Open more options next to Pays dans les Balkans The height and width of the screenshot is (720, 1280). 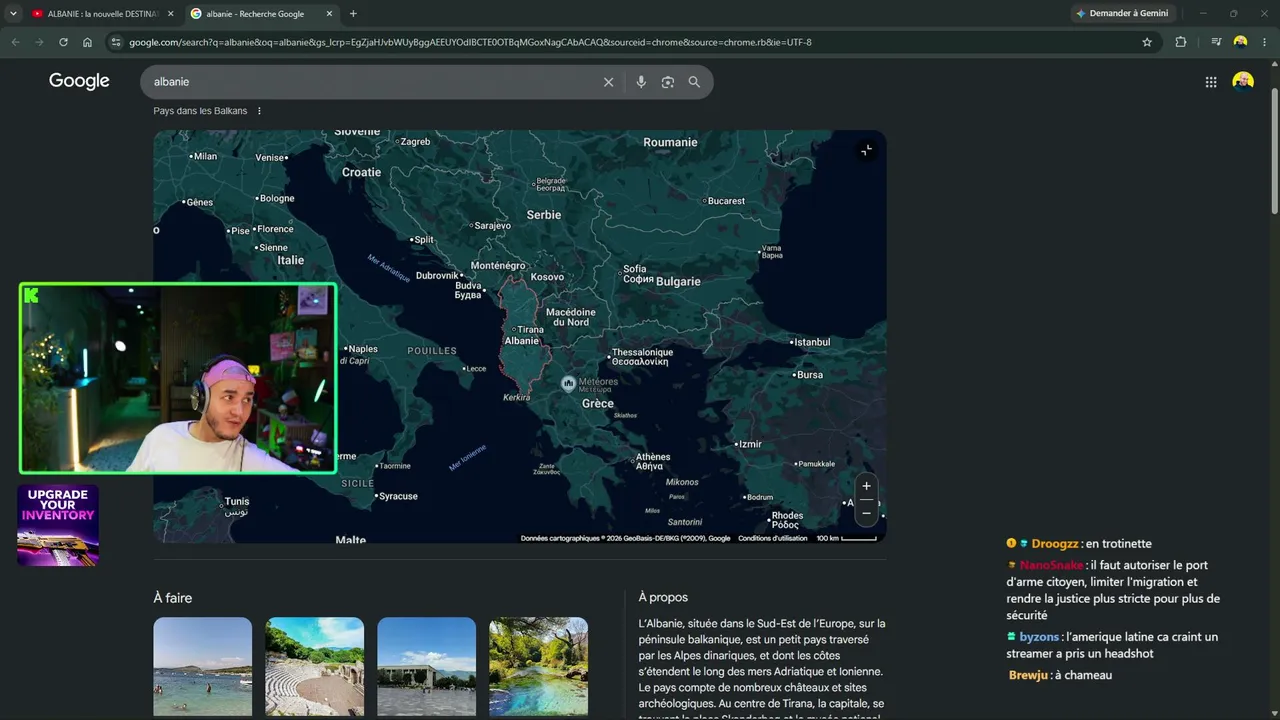pyautogui.click(x=259, y=111)
